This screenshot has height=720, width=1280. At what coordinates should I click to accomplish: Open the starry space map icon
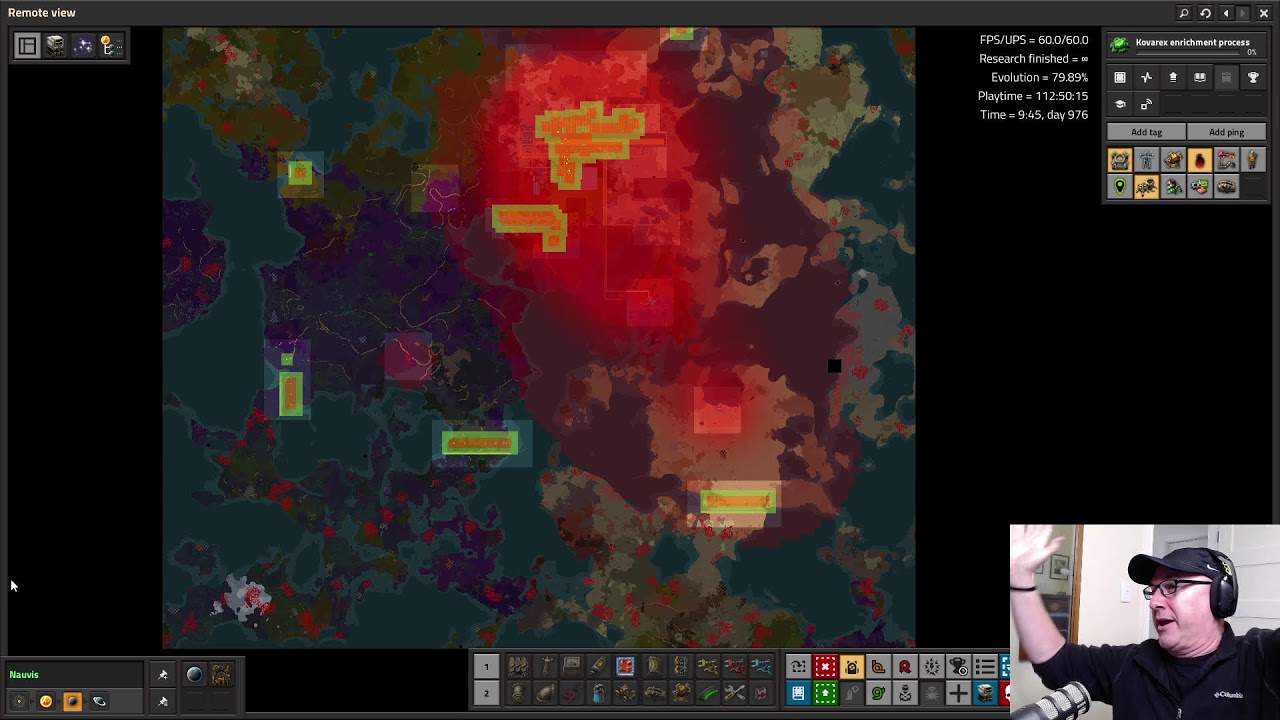click(83, 45)
